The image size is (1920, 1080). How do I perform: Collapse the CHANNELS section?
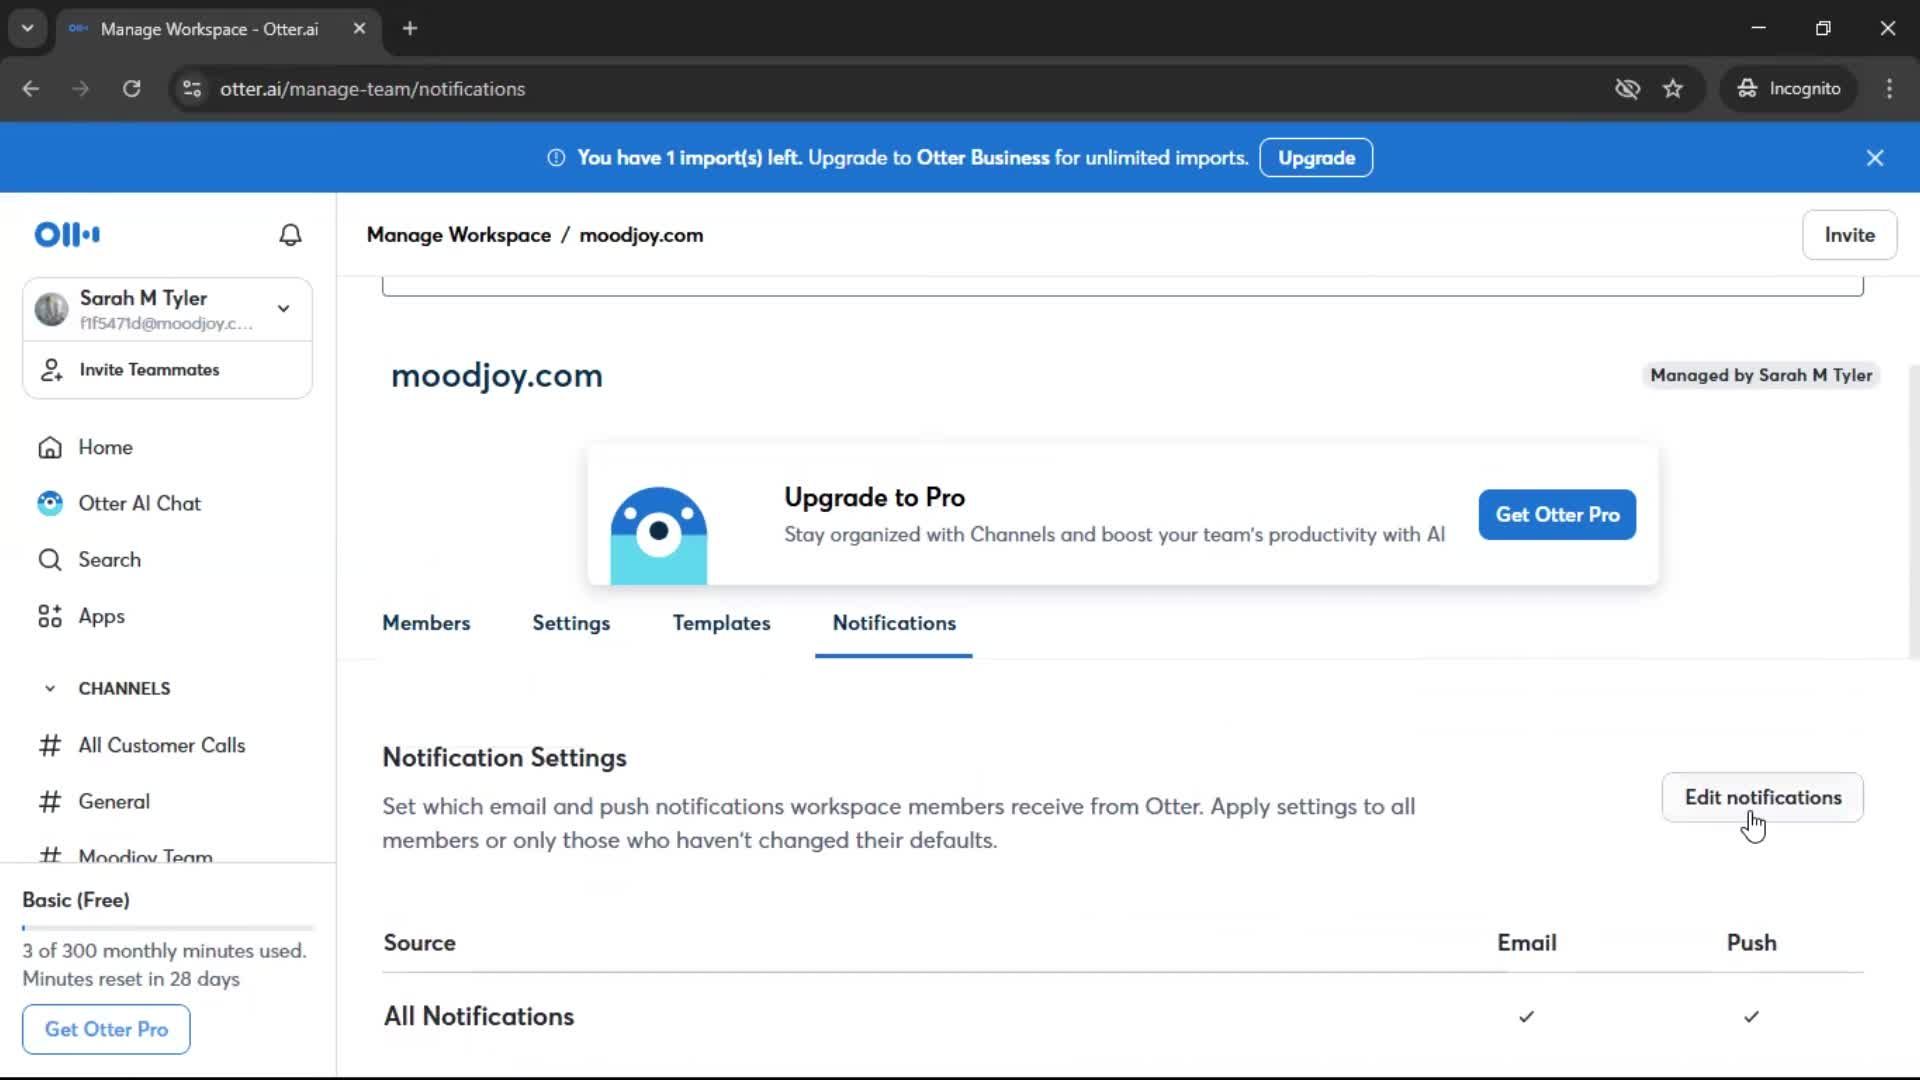[50, 689]
